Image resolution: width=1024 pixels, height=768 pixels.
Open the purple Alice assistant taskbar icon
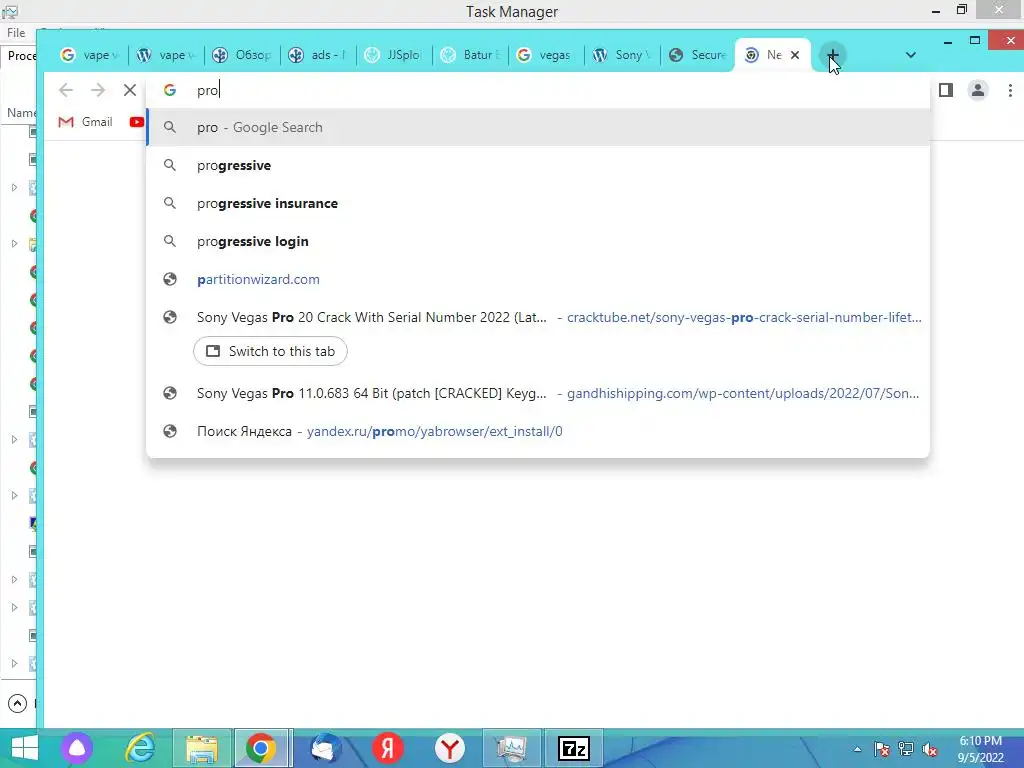click(x=77, y=748)
